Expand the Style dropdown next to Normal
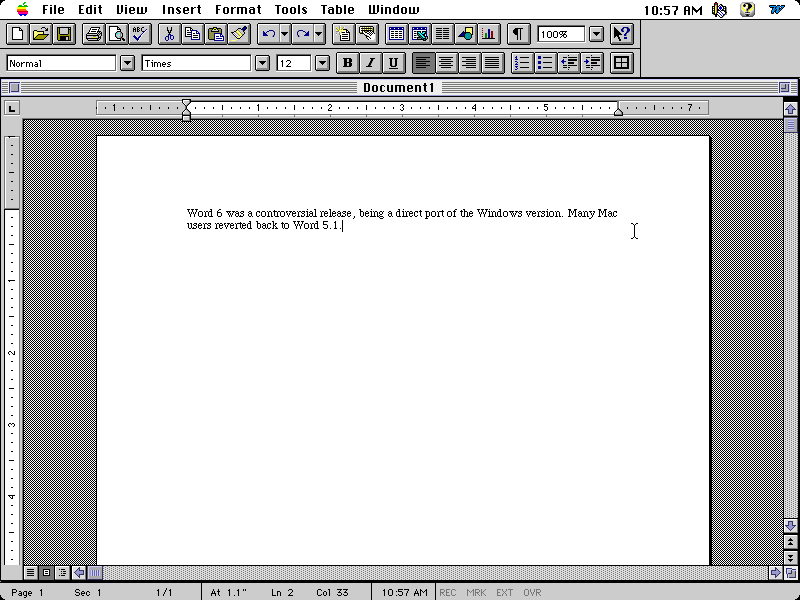This screenshot has height=600, width=800. [x=128, y=63]
